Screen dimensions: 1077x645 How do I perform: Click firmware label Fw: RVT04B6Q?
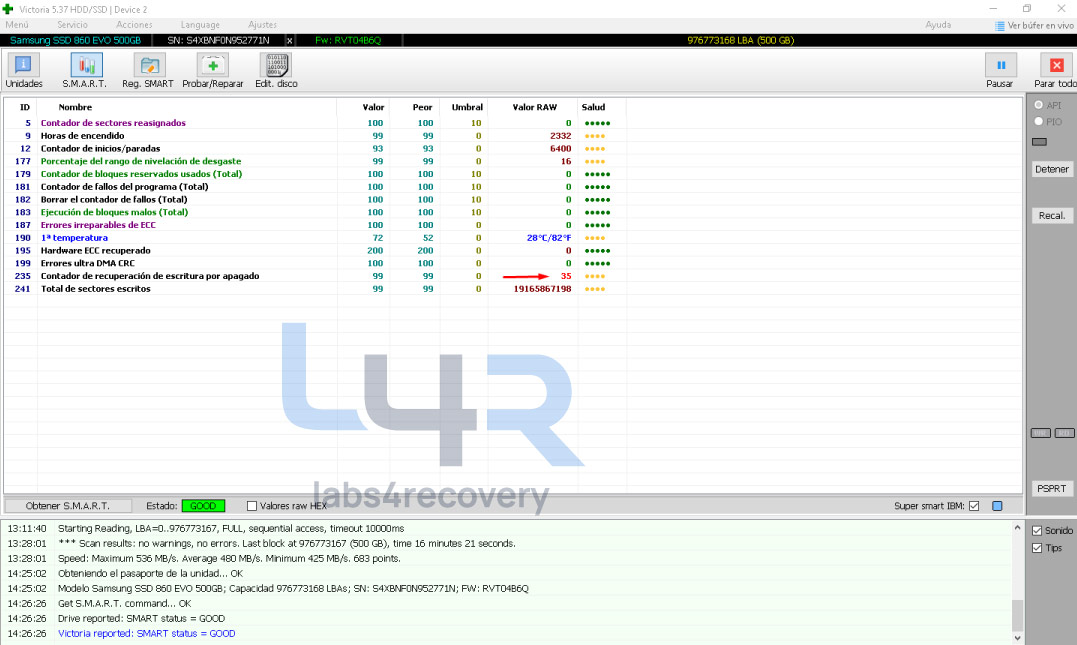(348, 41)
